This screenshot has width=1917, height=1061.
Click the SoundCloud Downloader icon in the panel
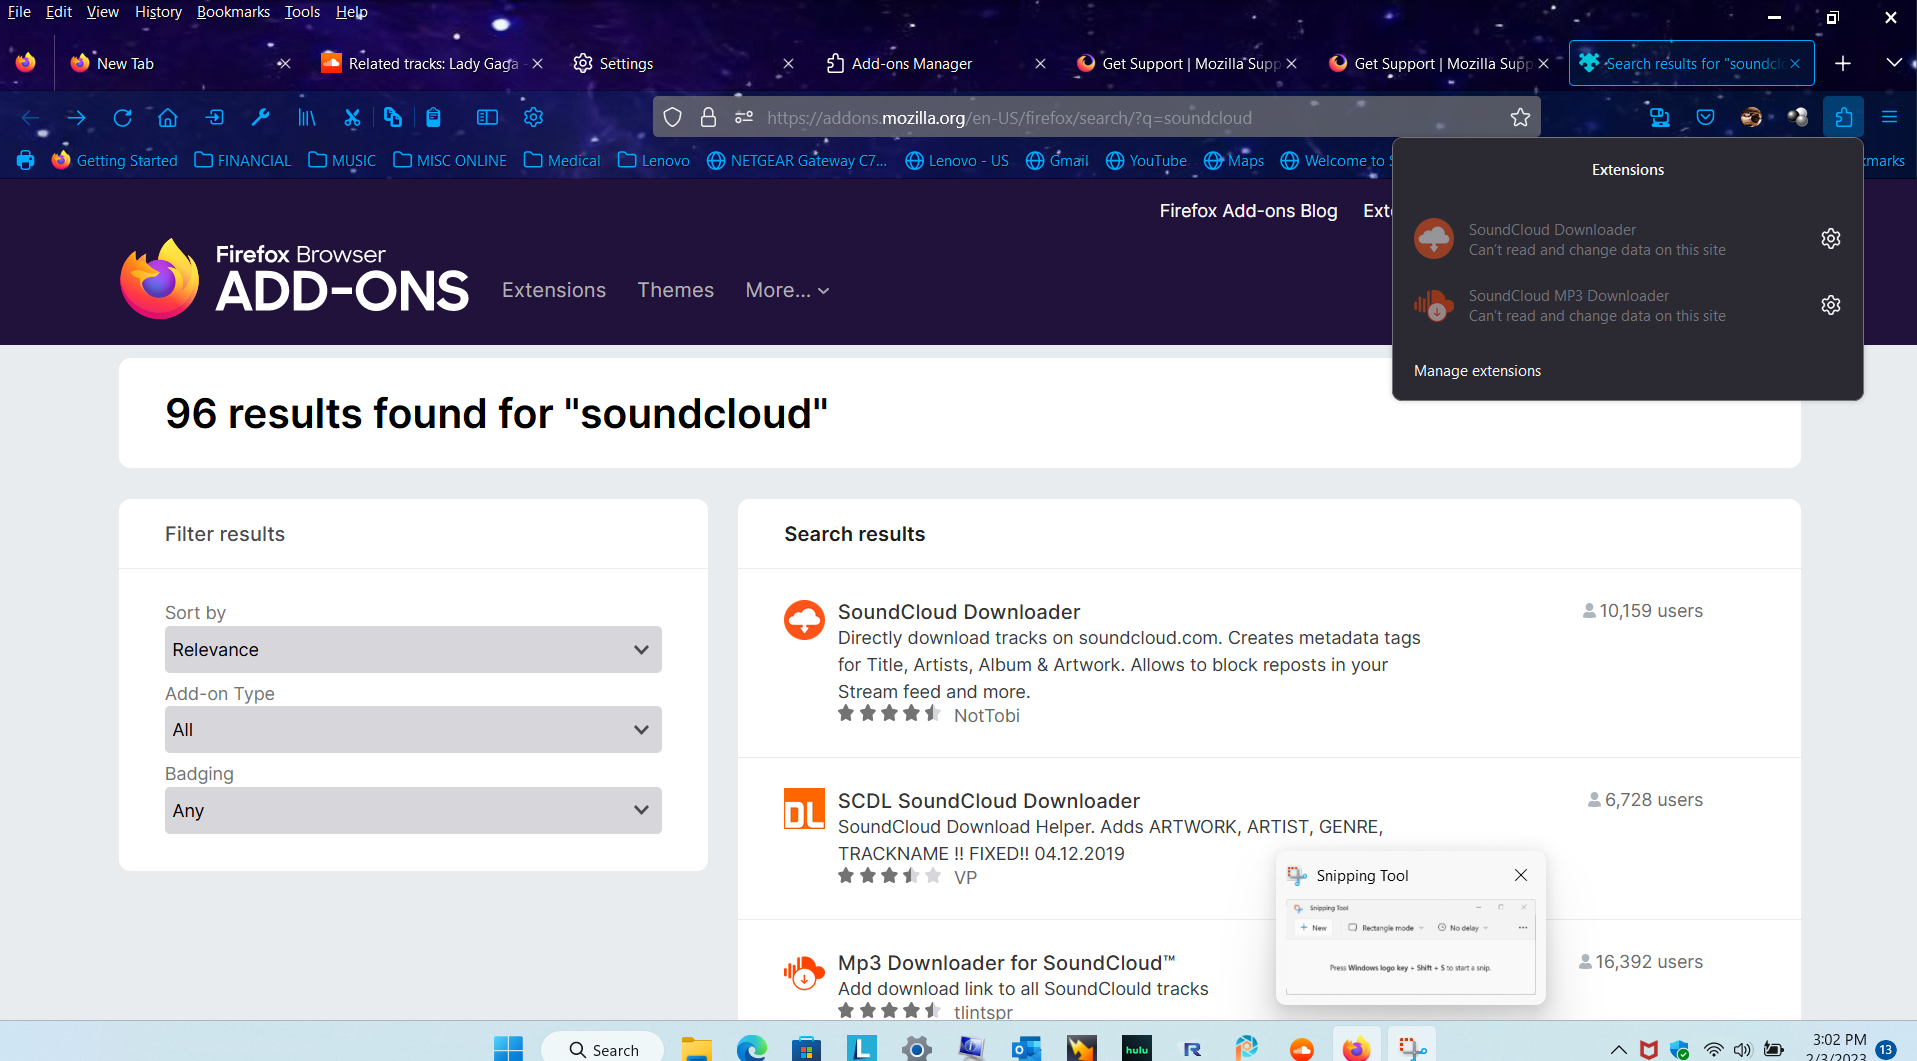click(1434, 239)
